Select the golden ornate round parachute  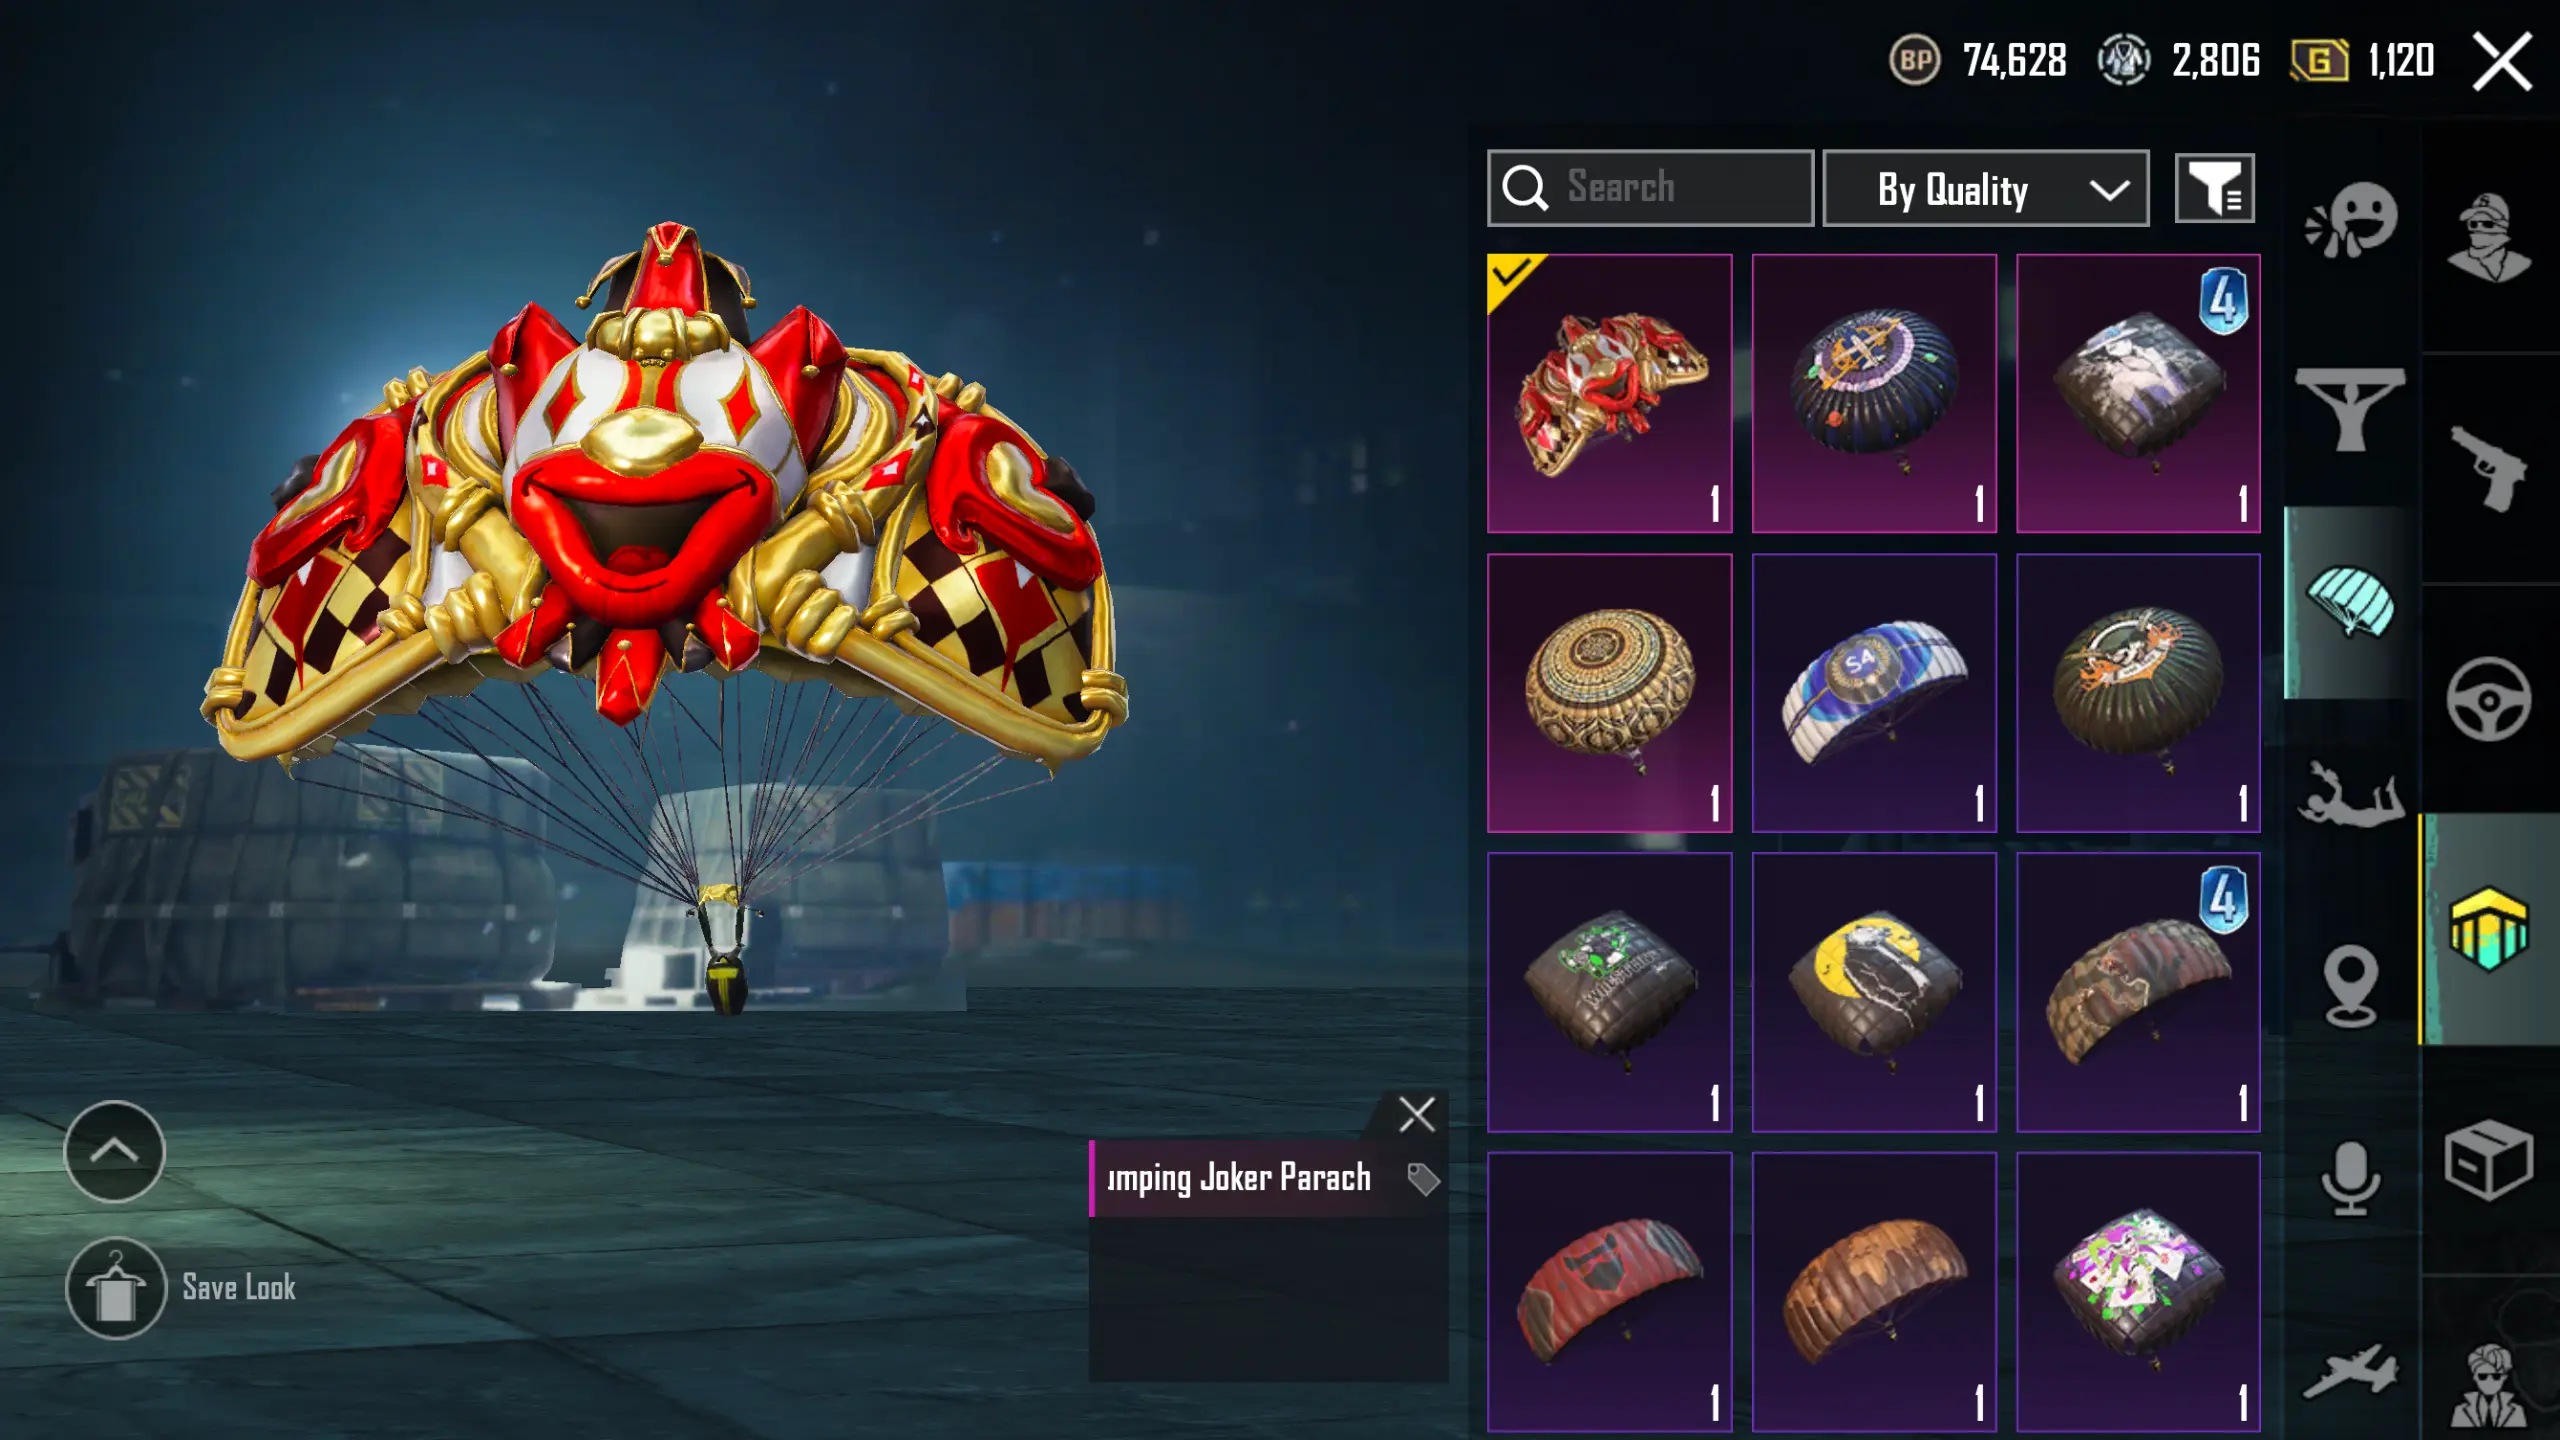(x=1610, y=693)
